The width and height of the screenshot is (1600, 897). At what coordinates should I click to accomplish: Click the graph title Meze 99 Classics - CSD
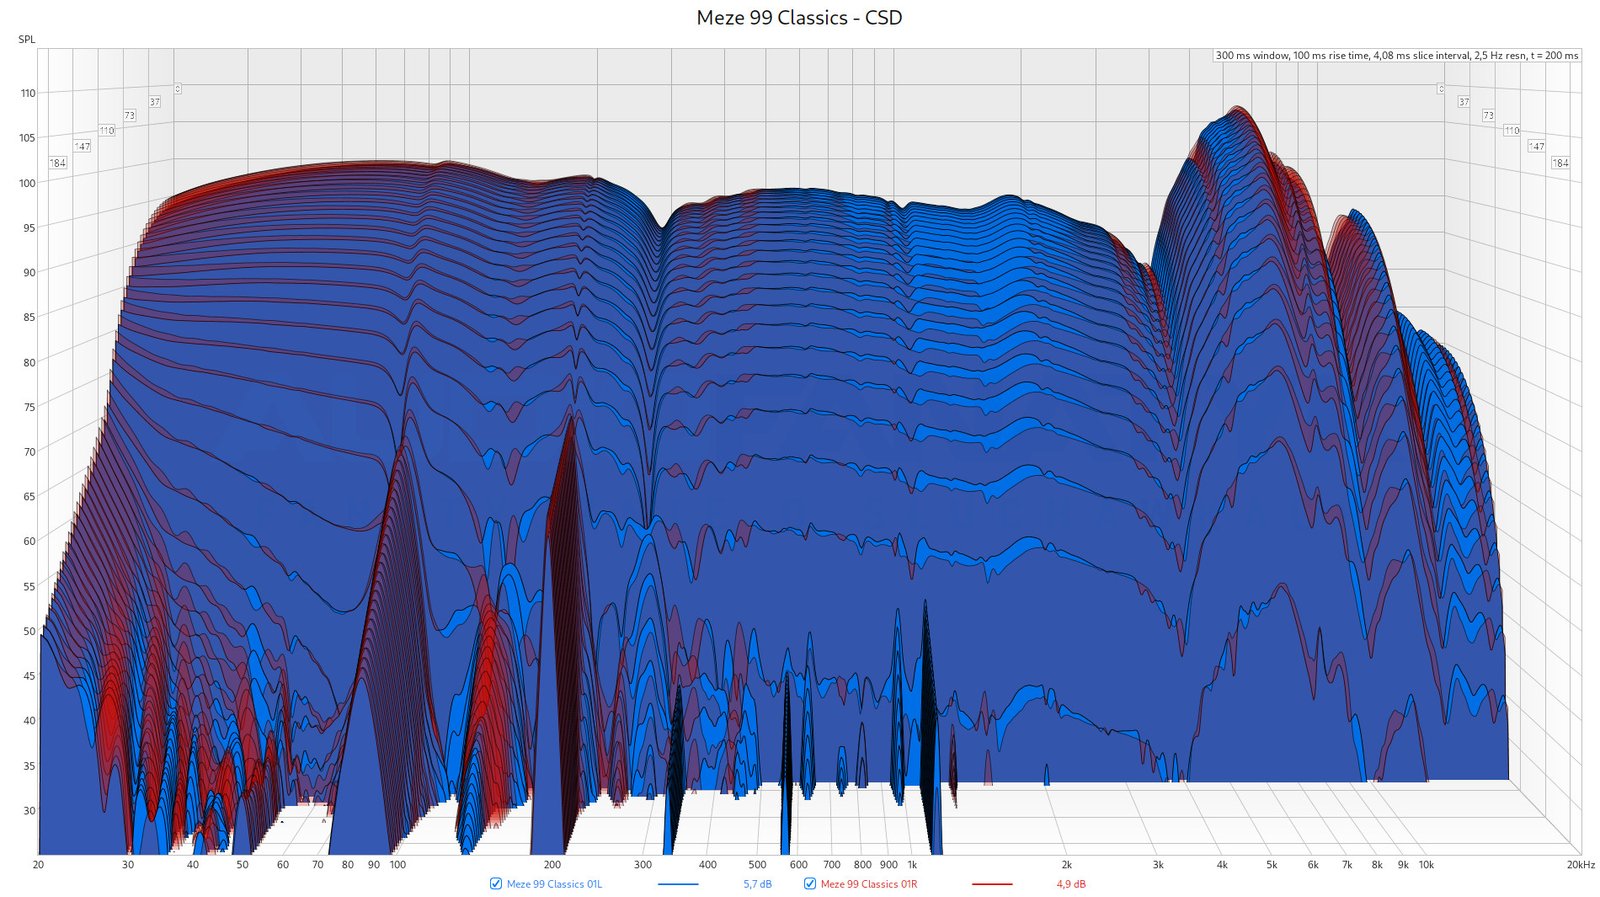coord(799,18)
